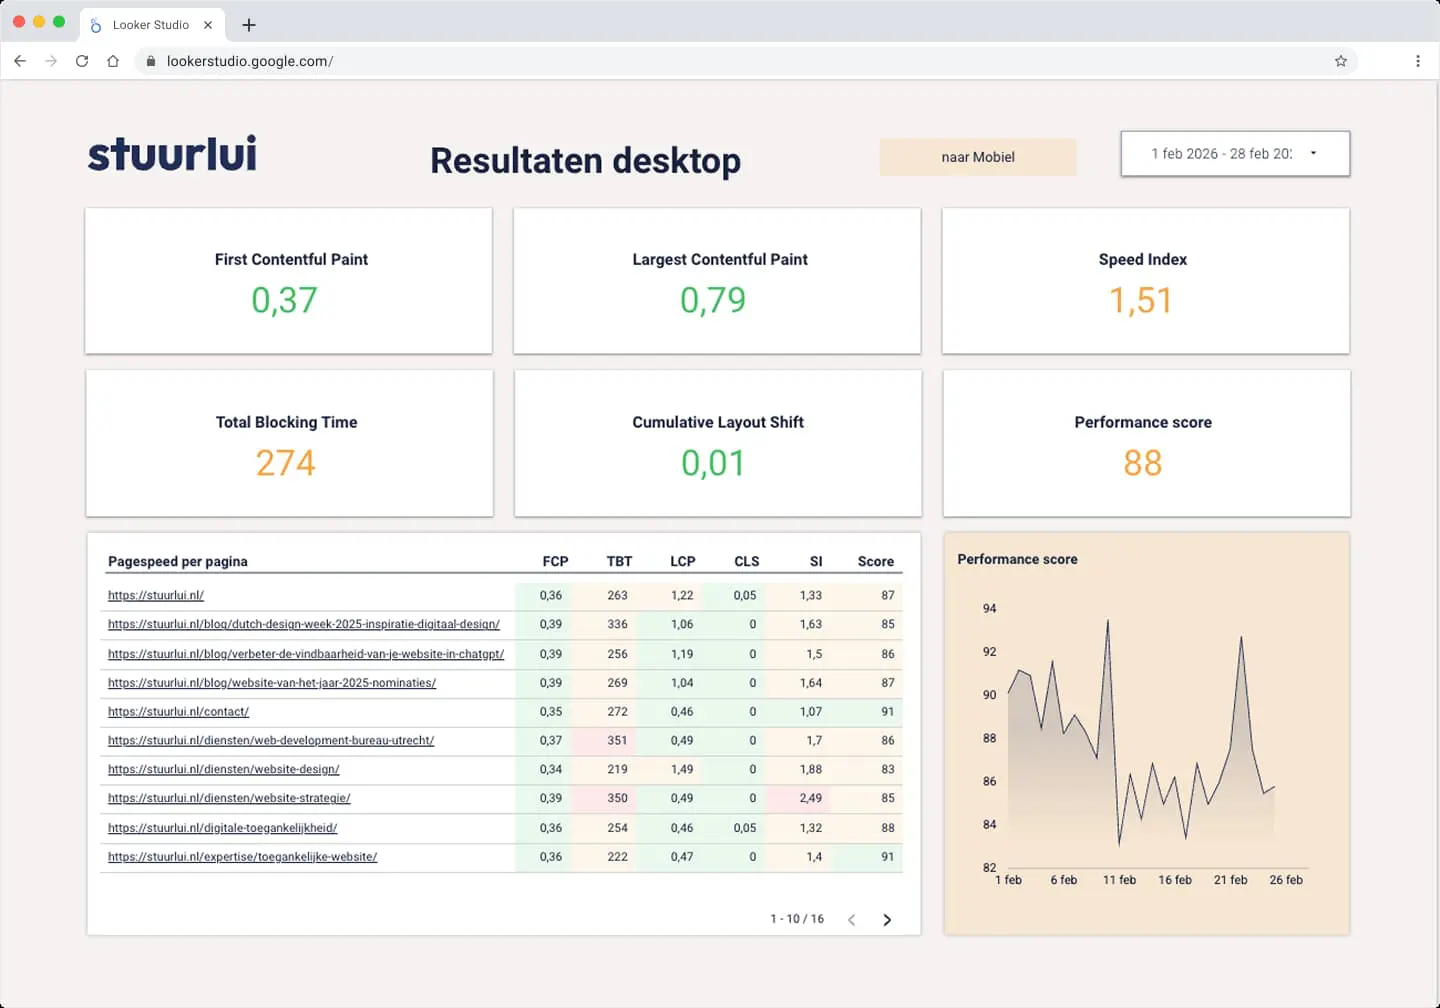Click the forward navigation arrow
This screenshot has width=1440, height=1008.
pyautogui.click(x=51, y=61)
